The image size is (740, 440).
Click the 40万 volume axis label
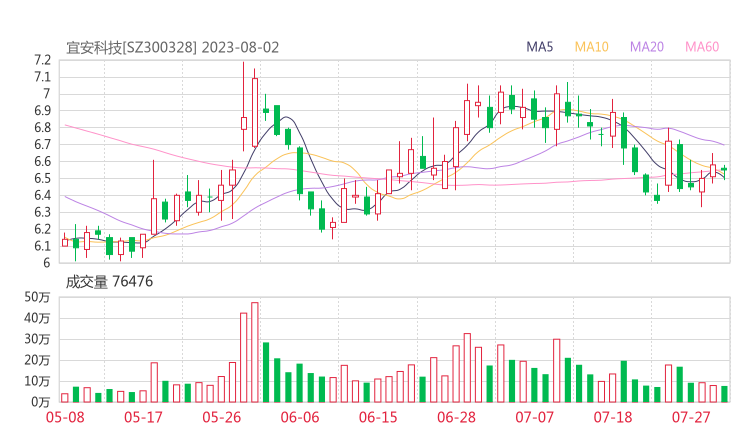pos(37,318)
